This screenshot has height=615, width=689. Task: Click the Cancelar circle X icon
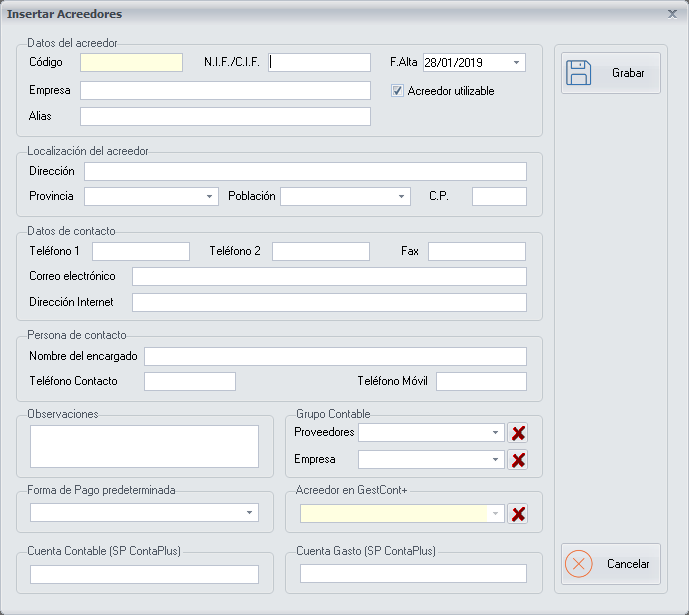pos(579,564)
